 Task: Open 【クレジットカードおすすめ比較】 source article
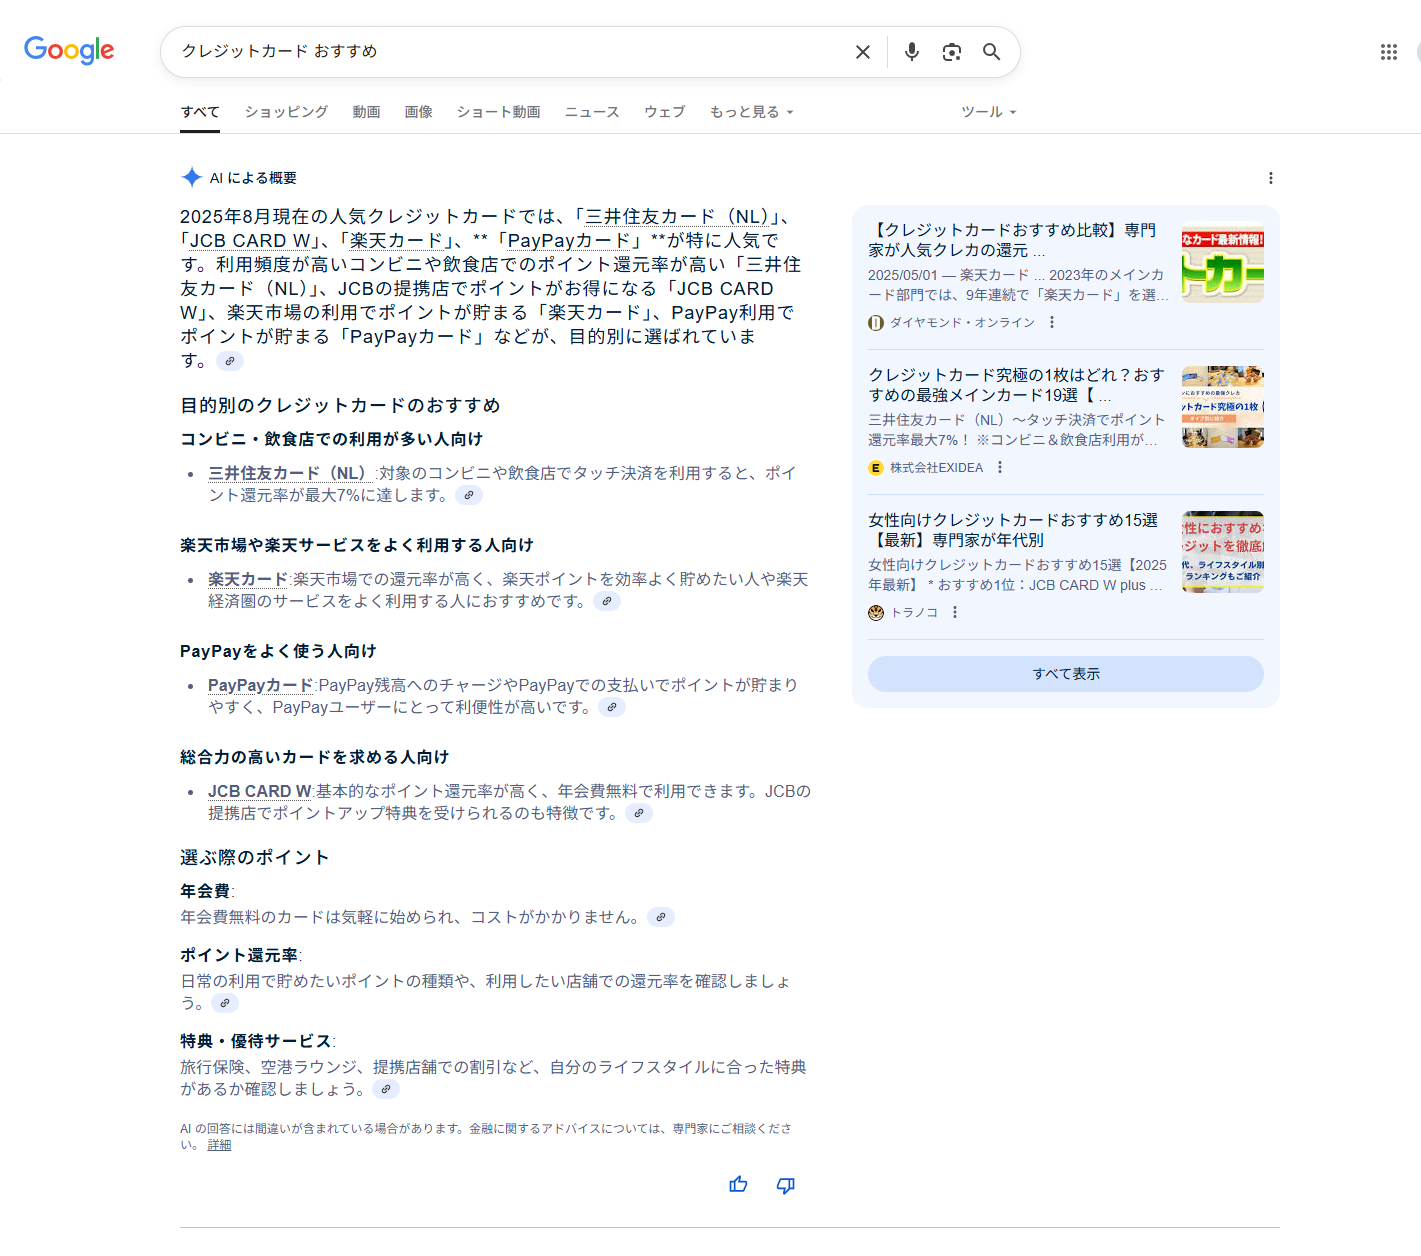pos(1012,240)
